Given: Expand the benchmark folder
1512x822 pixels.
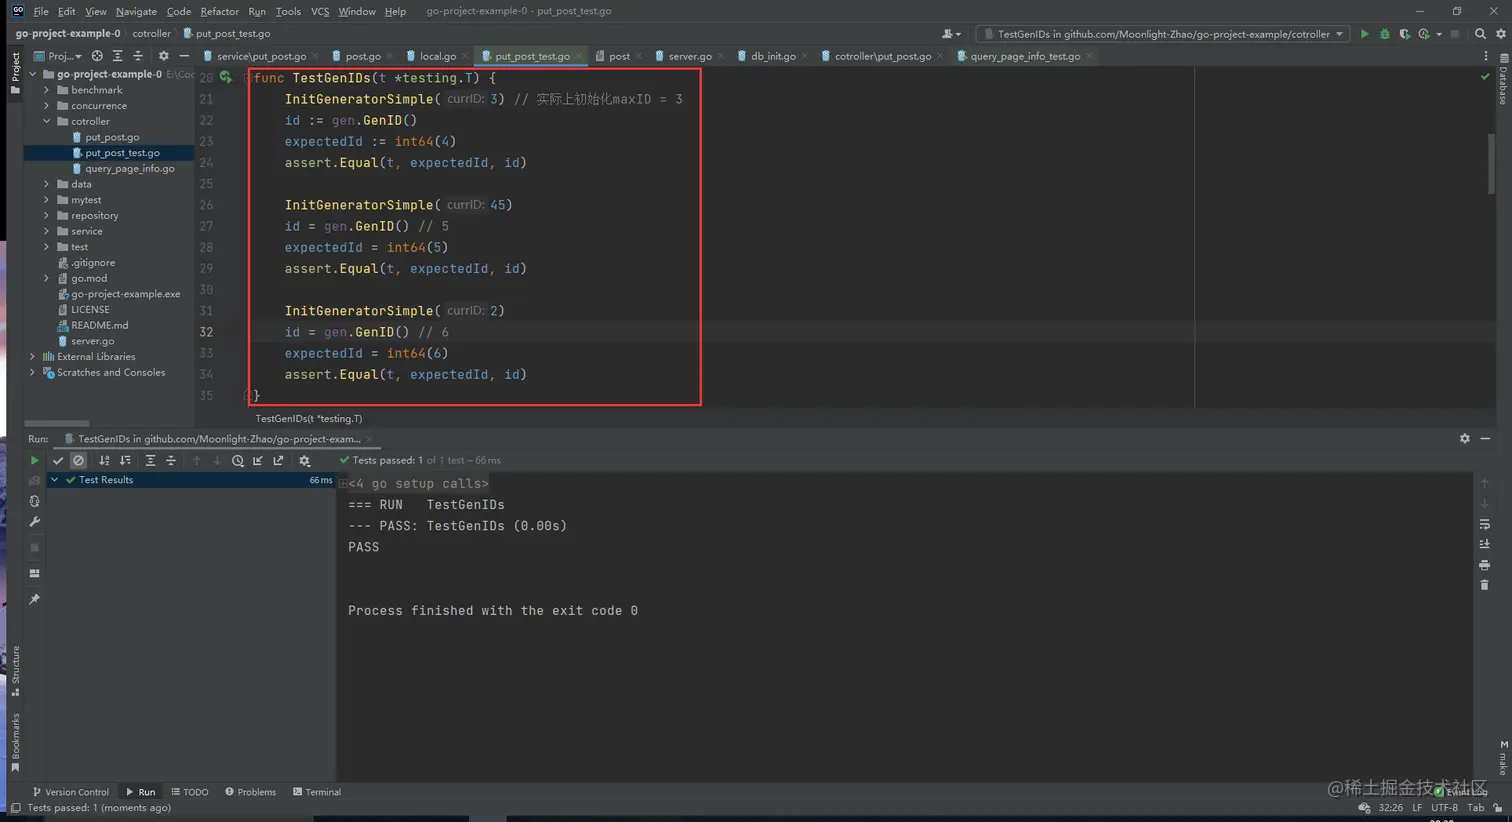Looking at the screenshot, I should coord(47,90).
